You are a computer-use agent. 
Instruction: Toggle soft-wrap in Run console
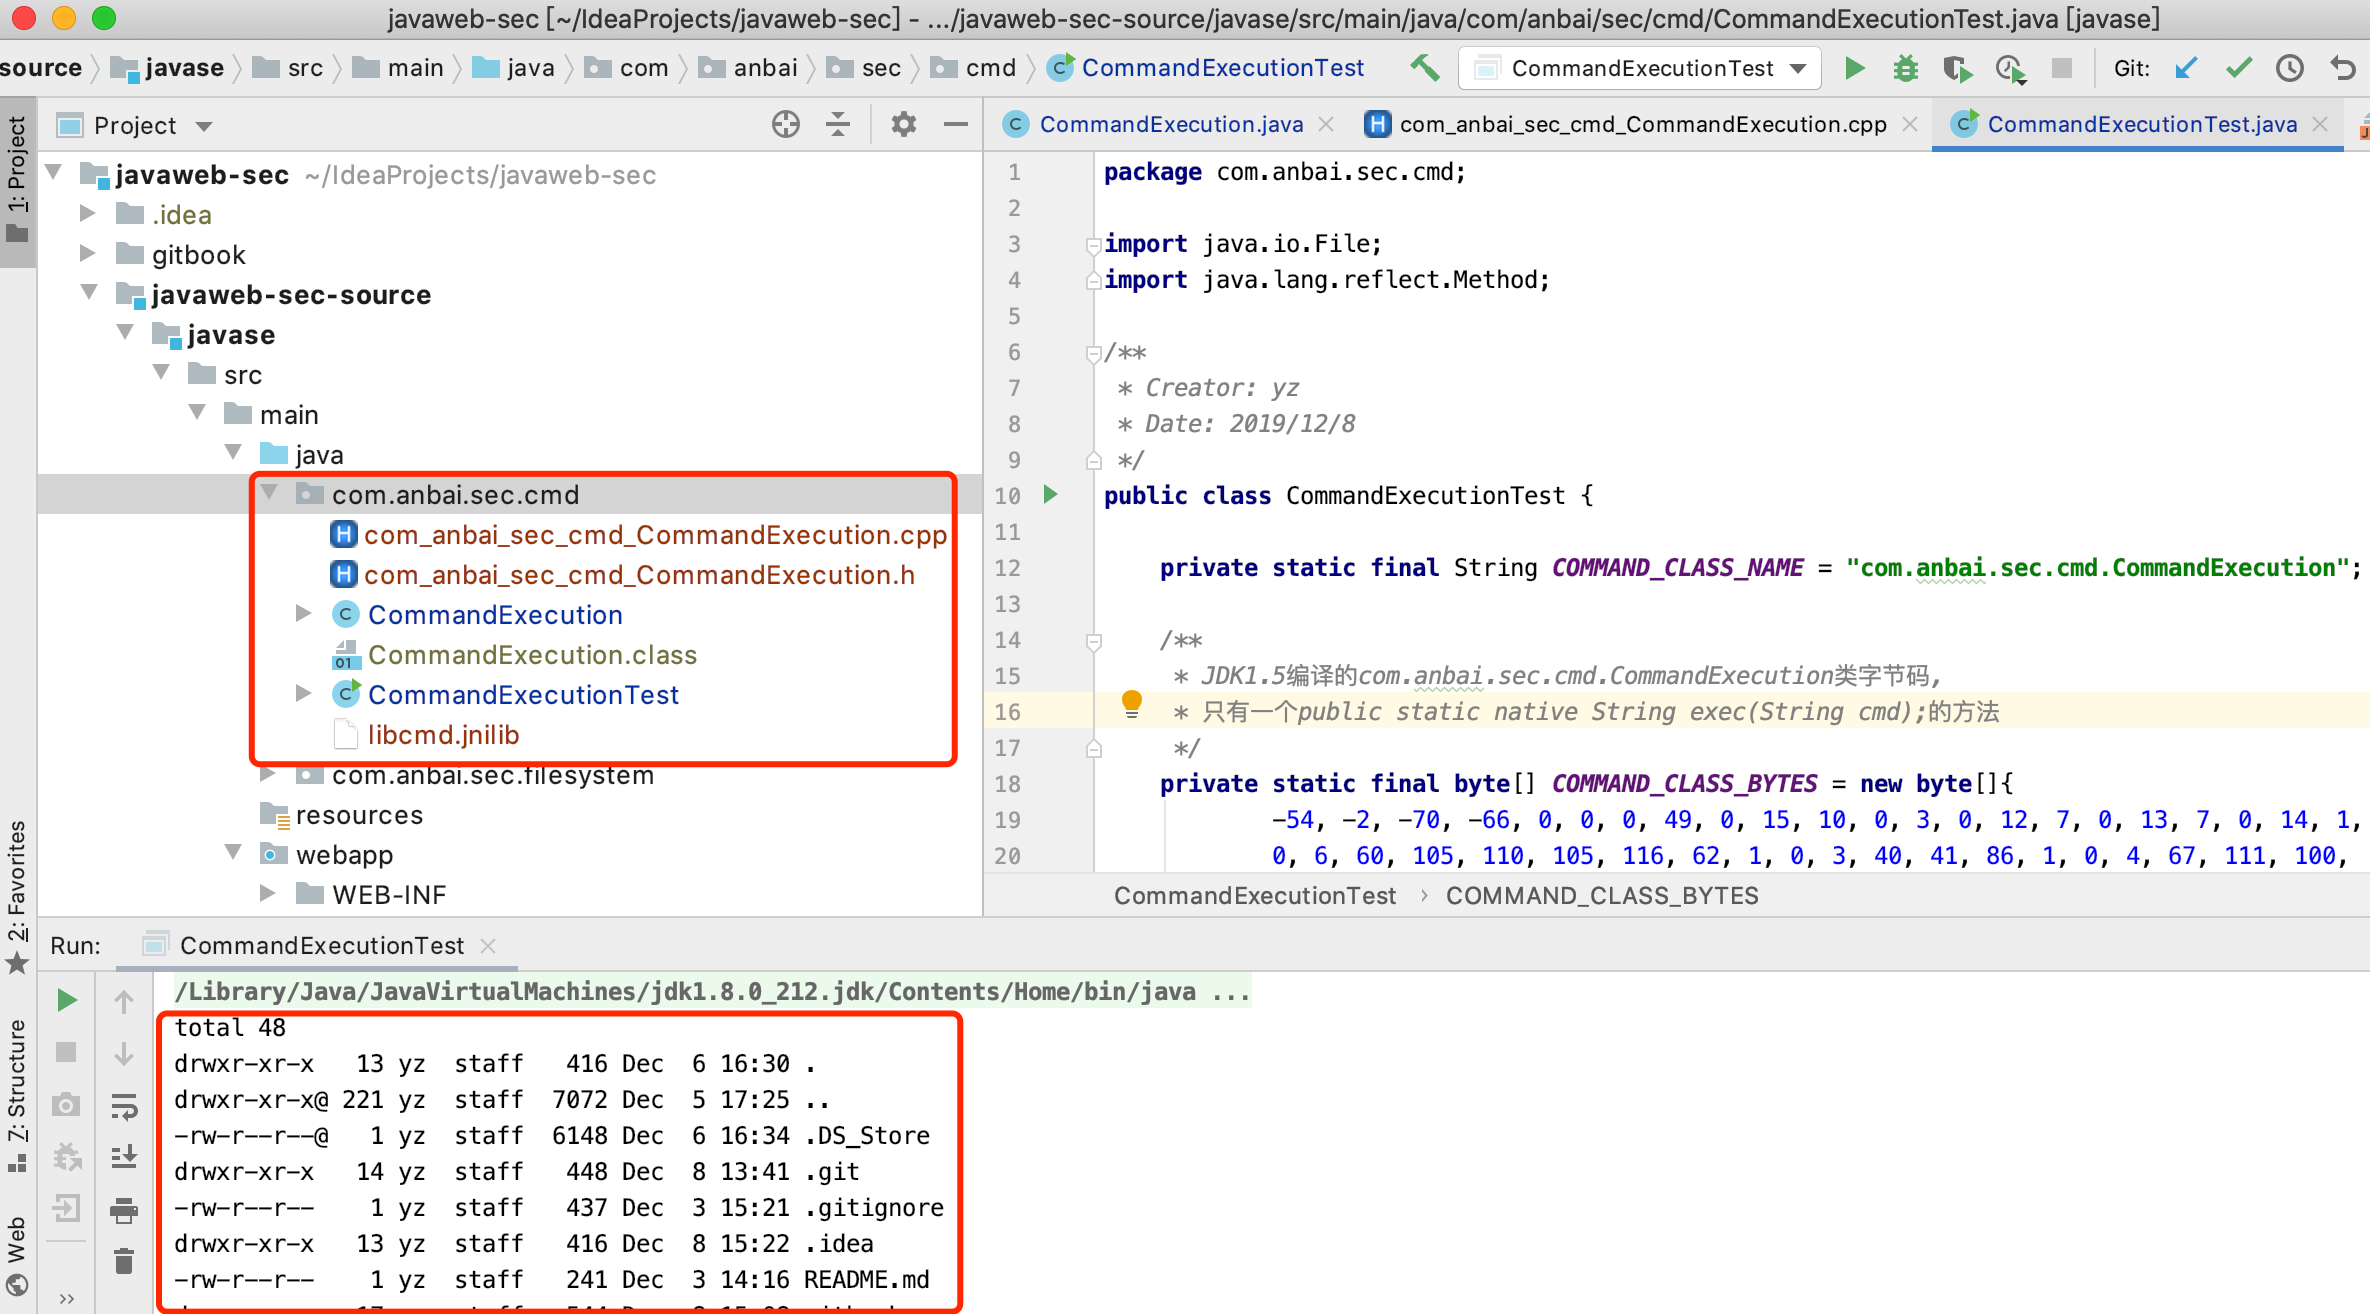click(x=124, y=1105)
